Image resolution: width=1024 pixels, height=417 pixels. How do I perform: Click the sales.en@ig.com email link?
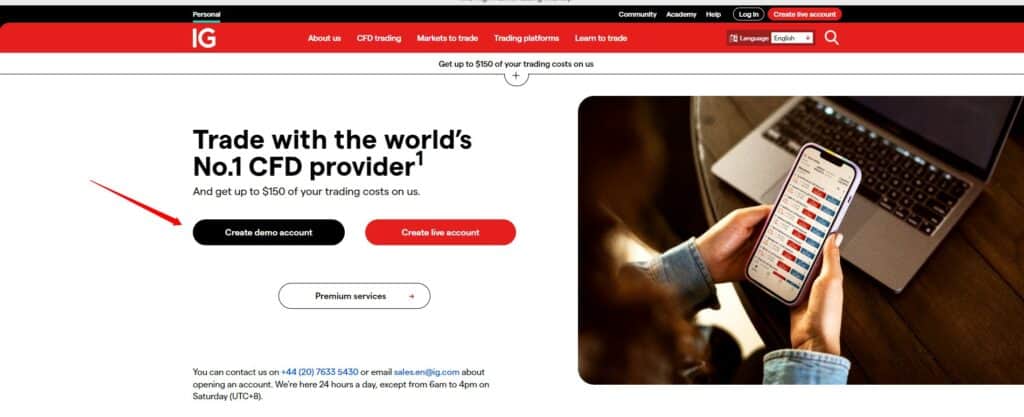click(x=426, y=372)
